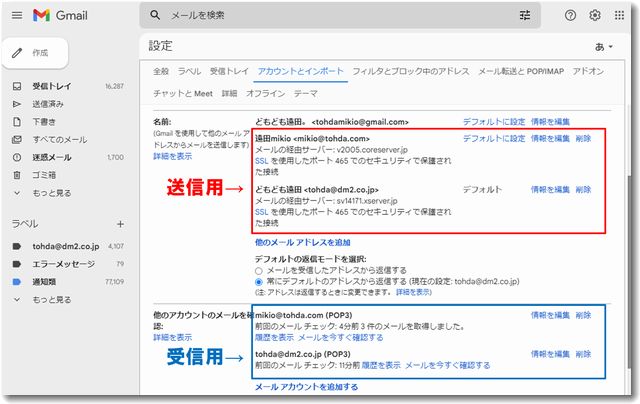640x404 pixels.
Task: Open the main menu hamburger icon
Action: [17, 16]
